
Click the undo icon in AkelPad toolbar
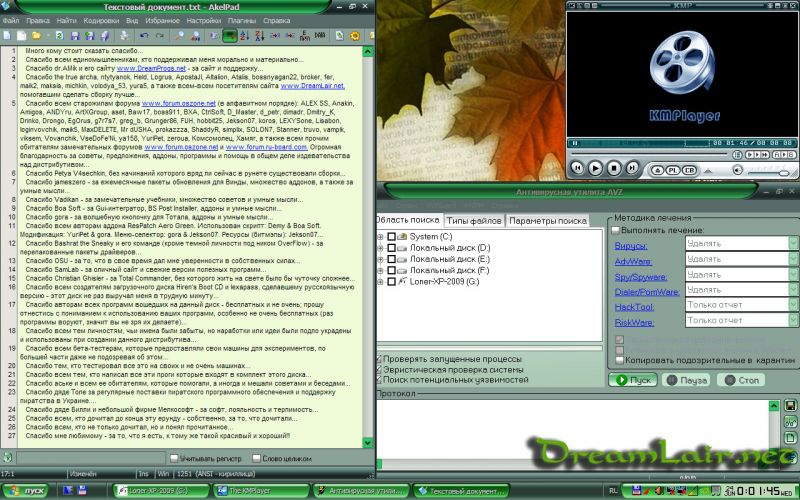click(x=145, y=34)
